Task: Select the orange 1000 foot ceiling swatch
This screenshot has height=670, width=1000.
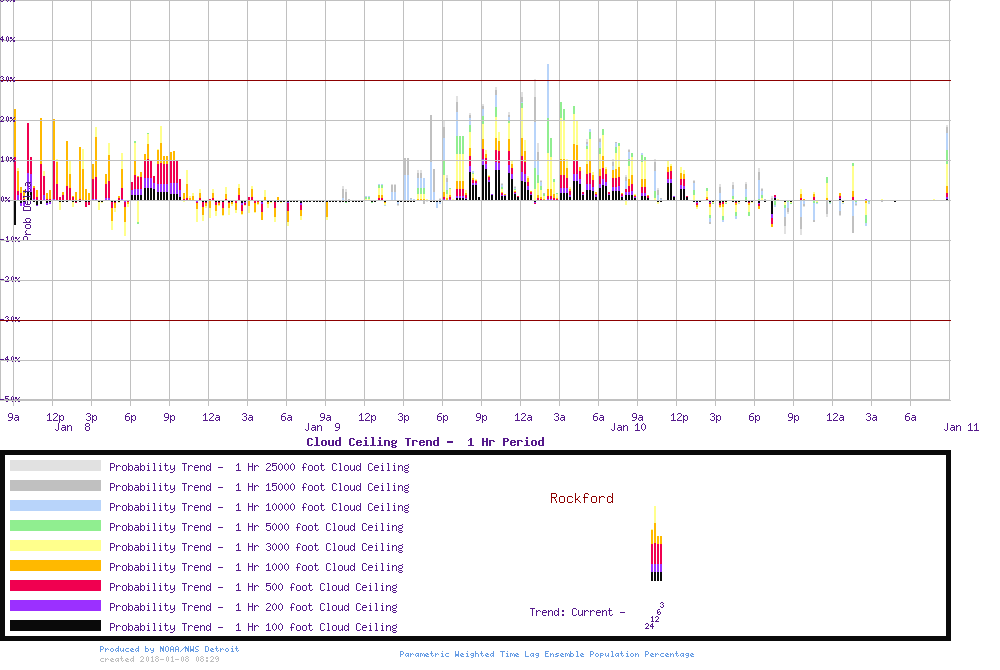Action: pyautogui.click(x=55, y=566)
